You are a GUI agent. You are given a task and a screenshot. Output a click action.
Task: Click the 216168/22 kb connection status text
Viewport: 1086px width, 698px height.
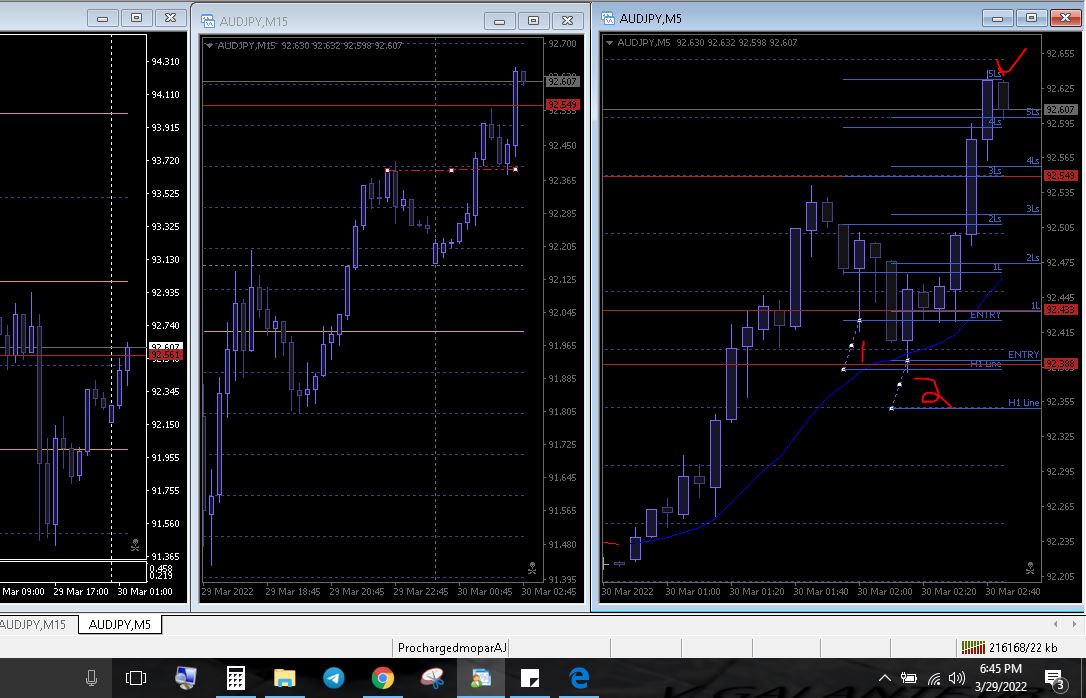tap(1023, 648)
